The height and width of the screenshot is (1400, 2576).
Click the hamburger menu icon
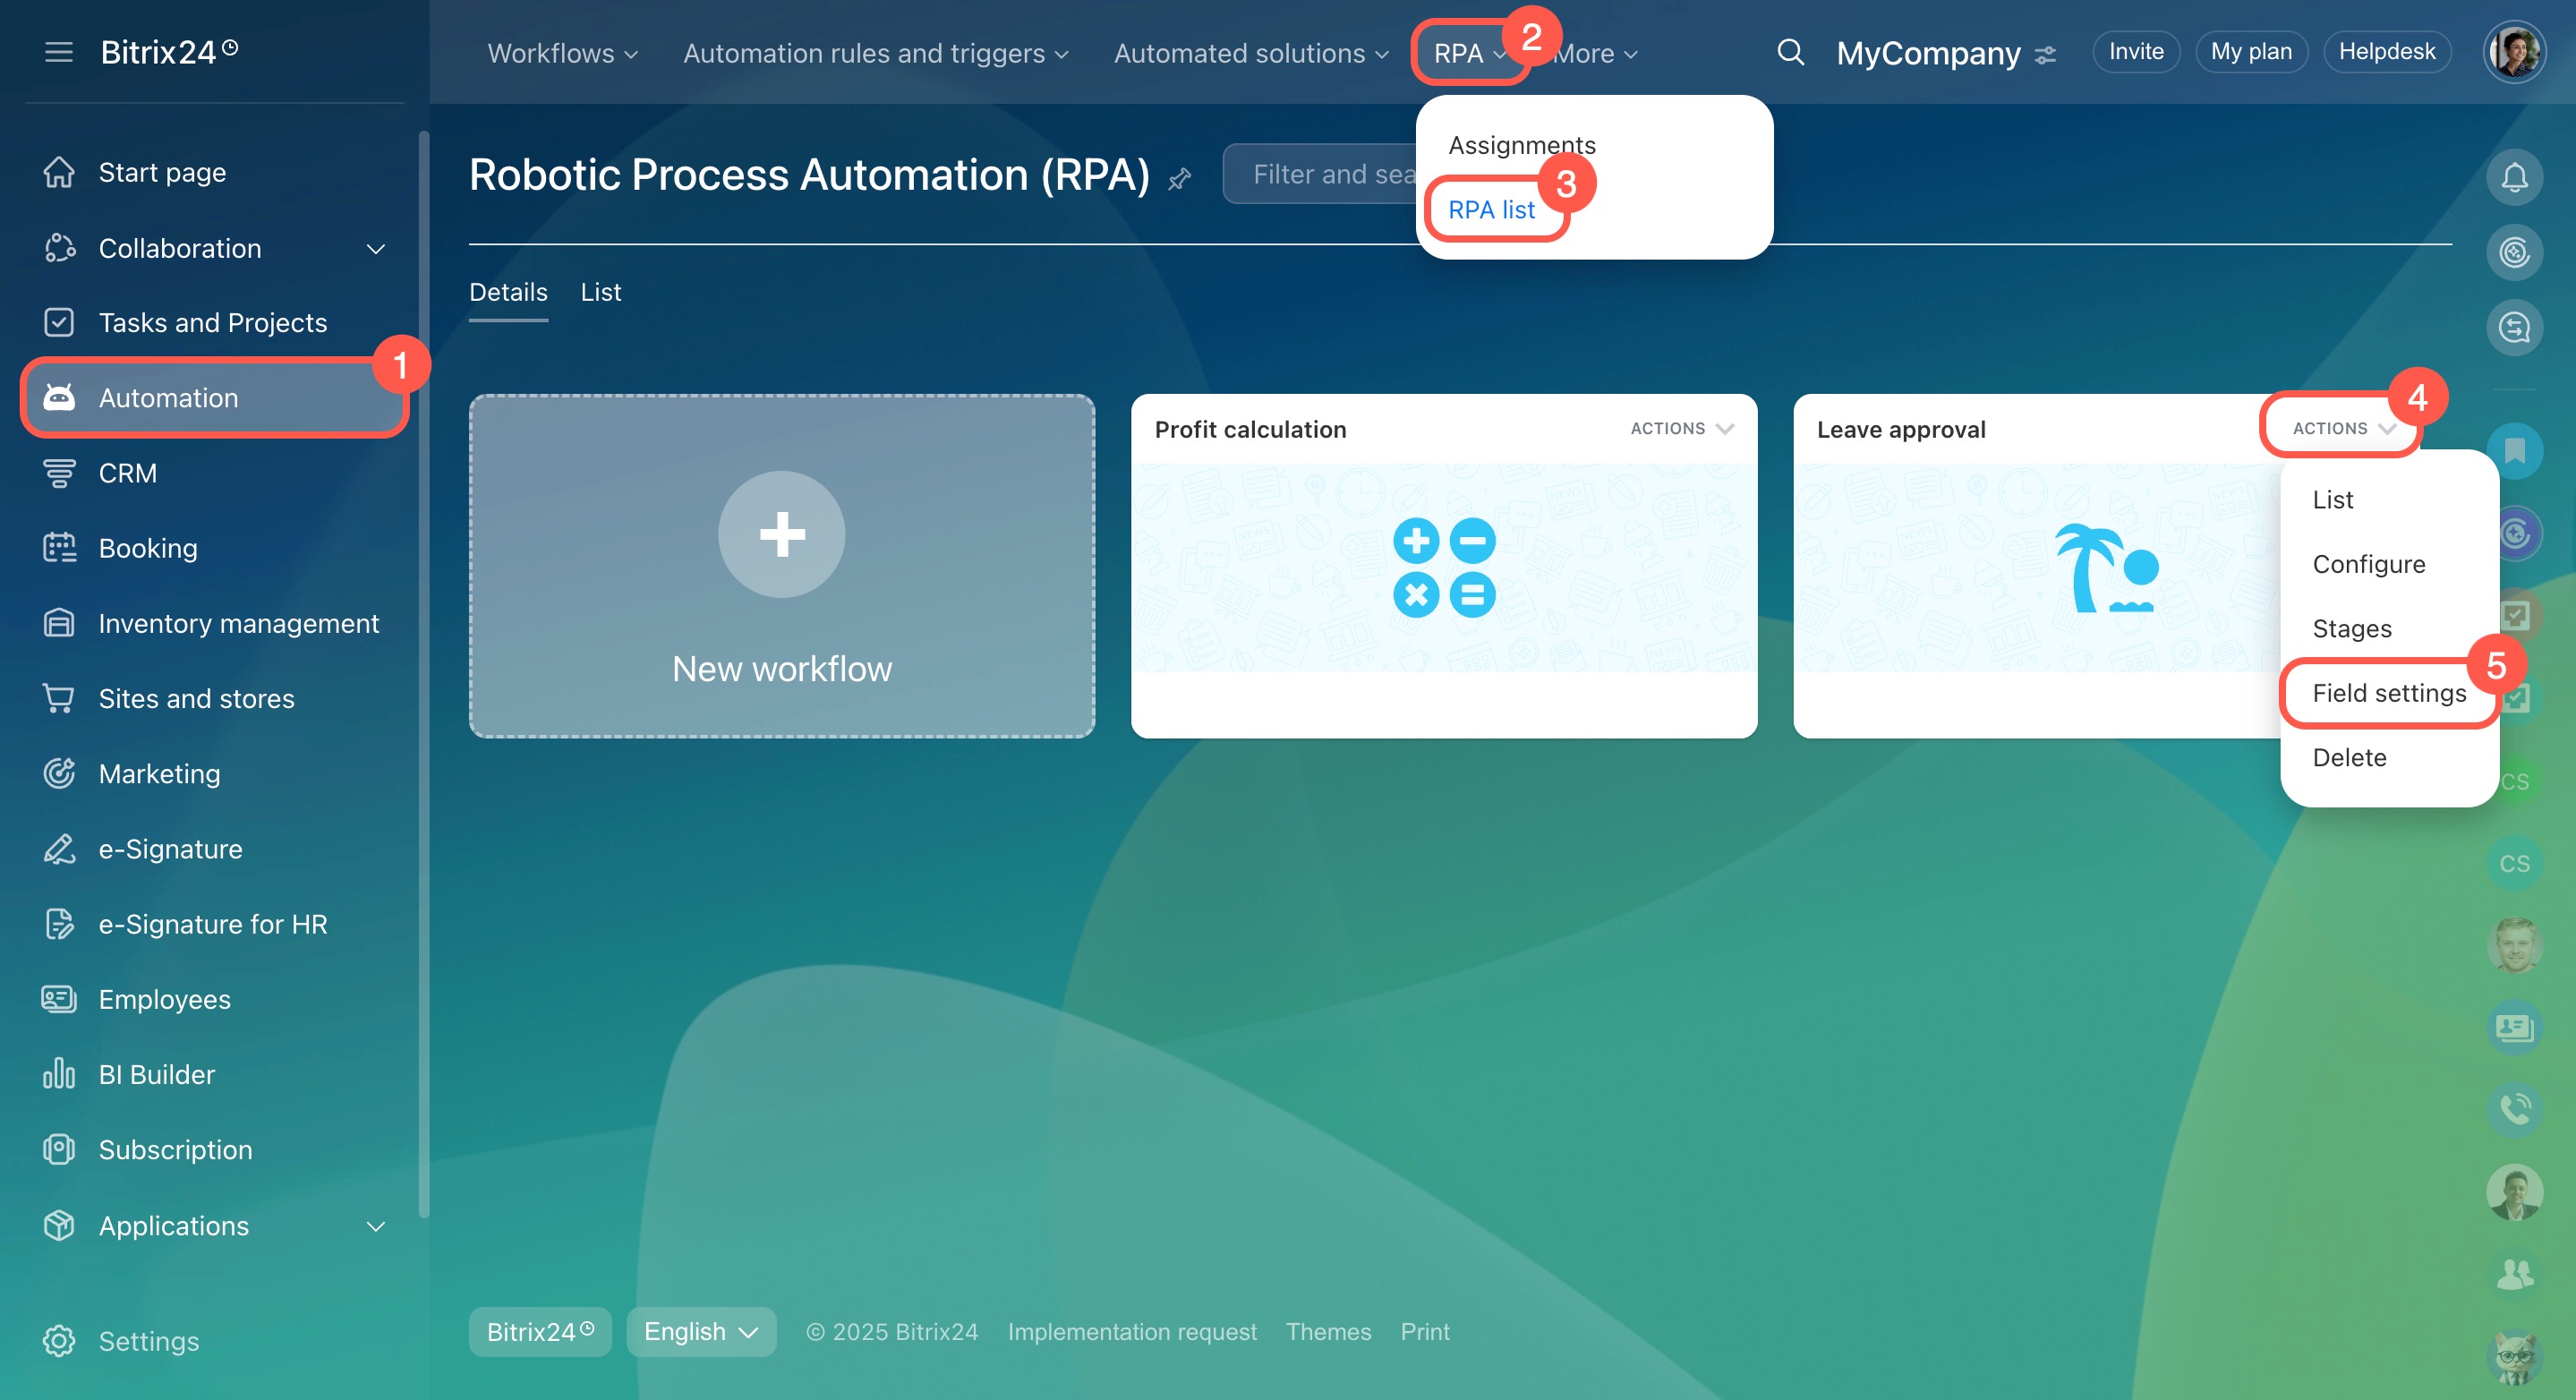(59, 52)
